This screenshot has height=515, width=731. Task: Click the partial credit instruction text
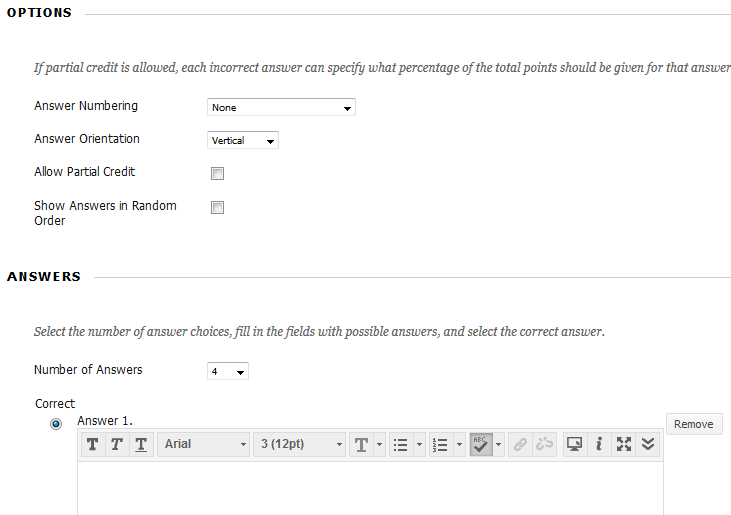tap(382, 68)
